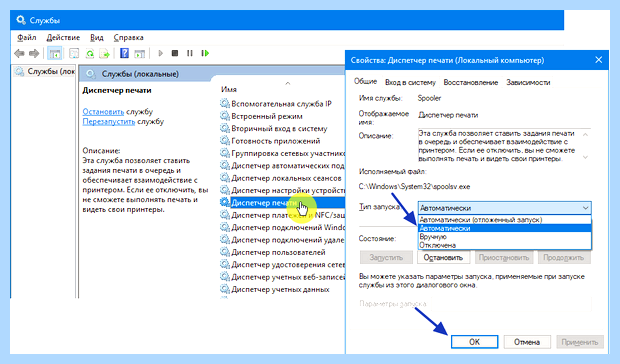Click gear icon of Диспетчер пользователей
Screen dimensions: 620x364
point(225,252)
